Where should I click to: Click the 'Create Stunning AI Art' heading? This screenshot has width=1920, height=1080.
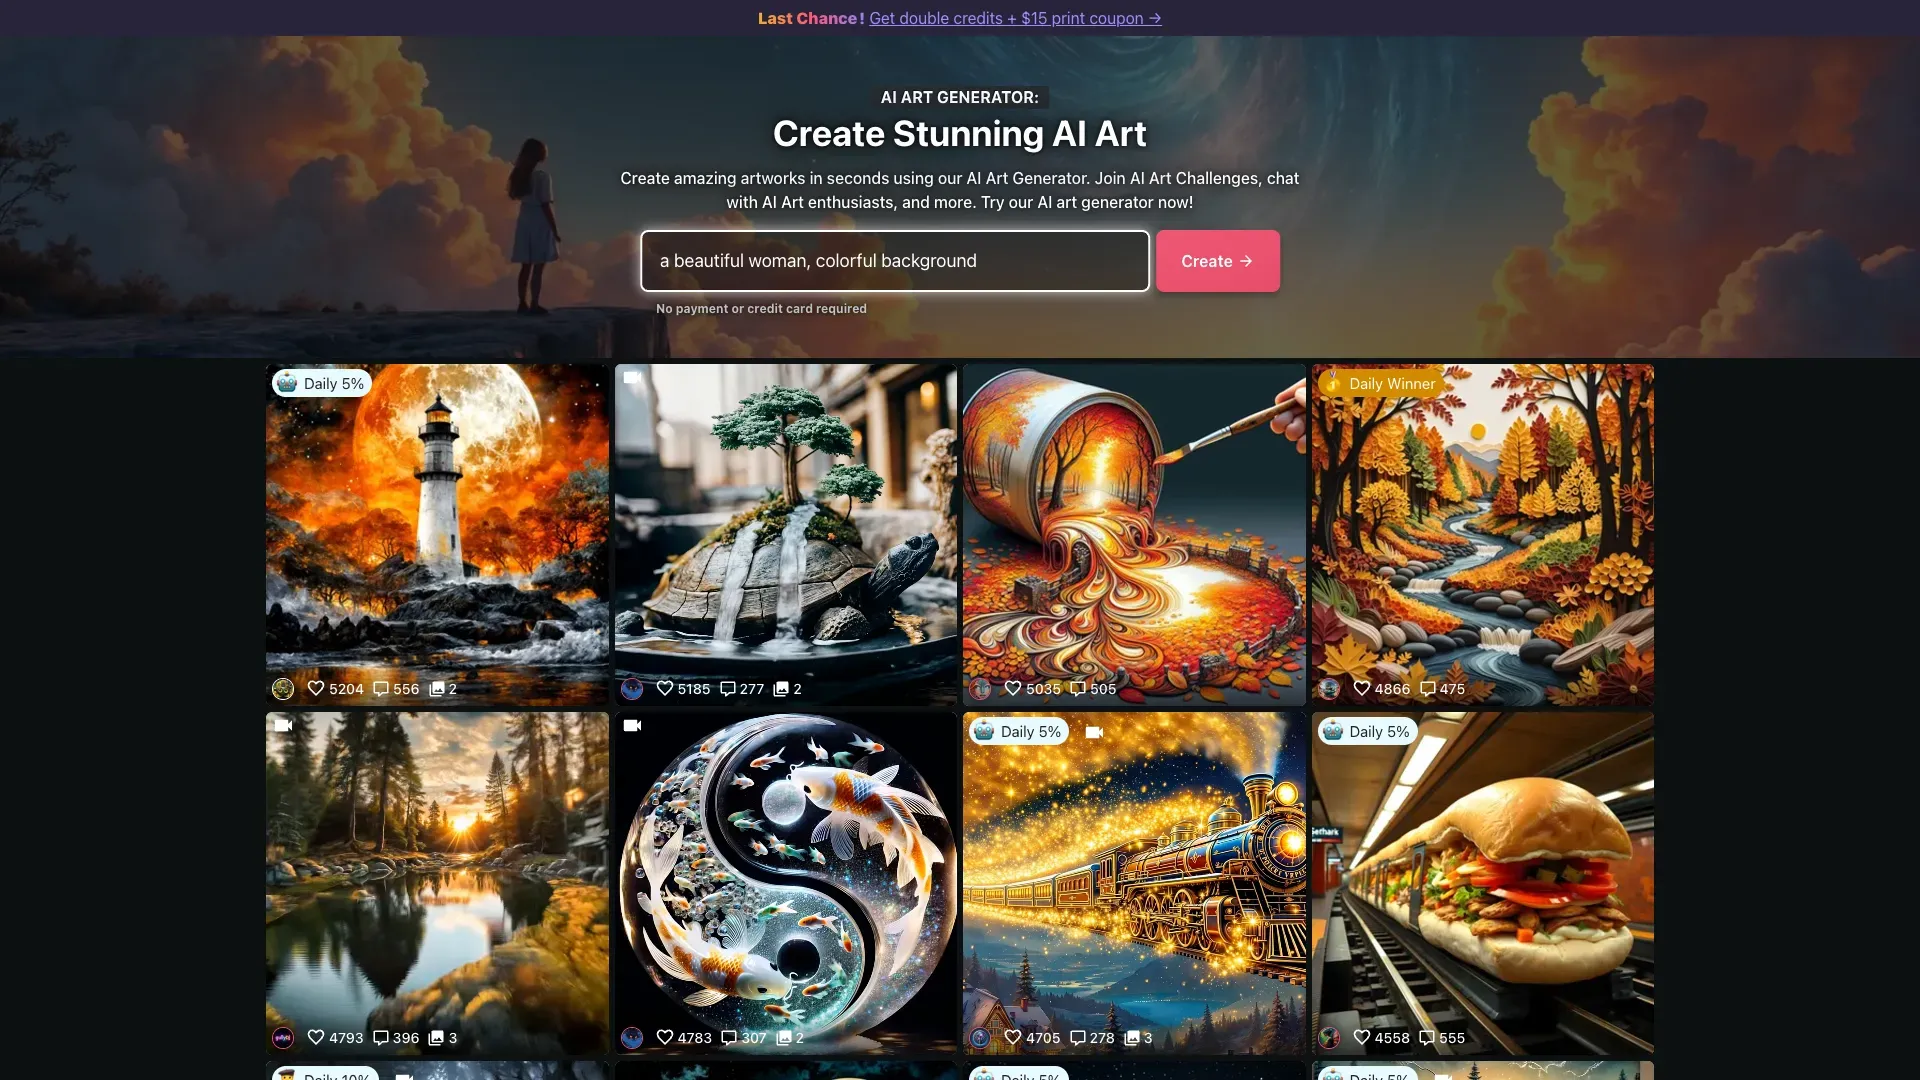coord(960,134)
